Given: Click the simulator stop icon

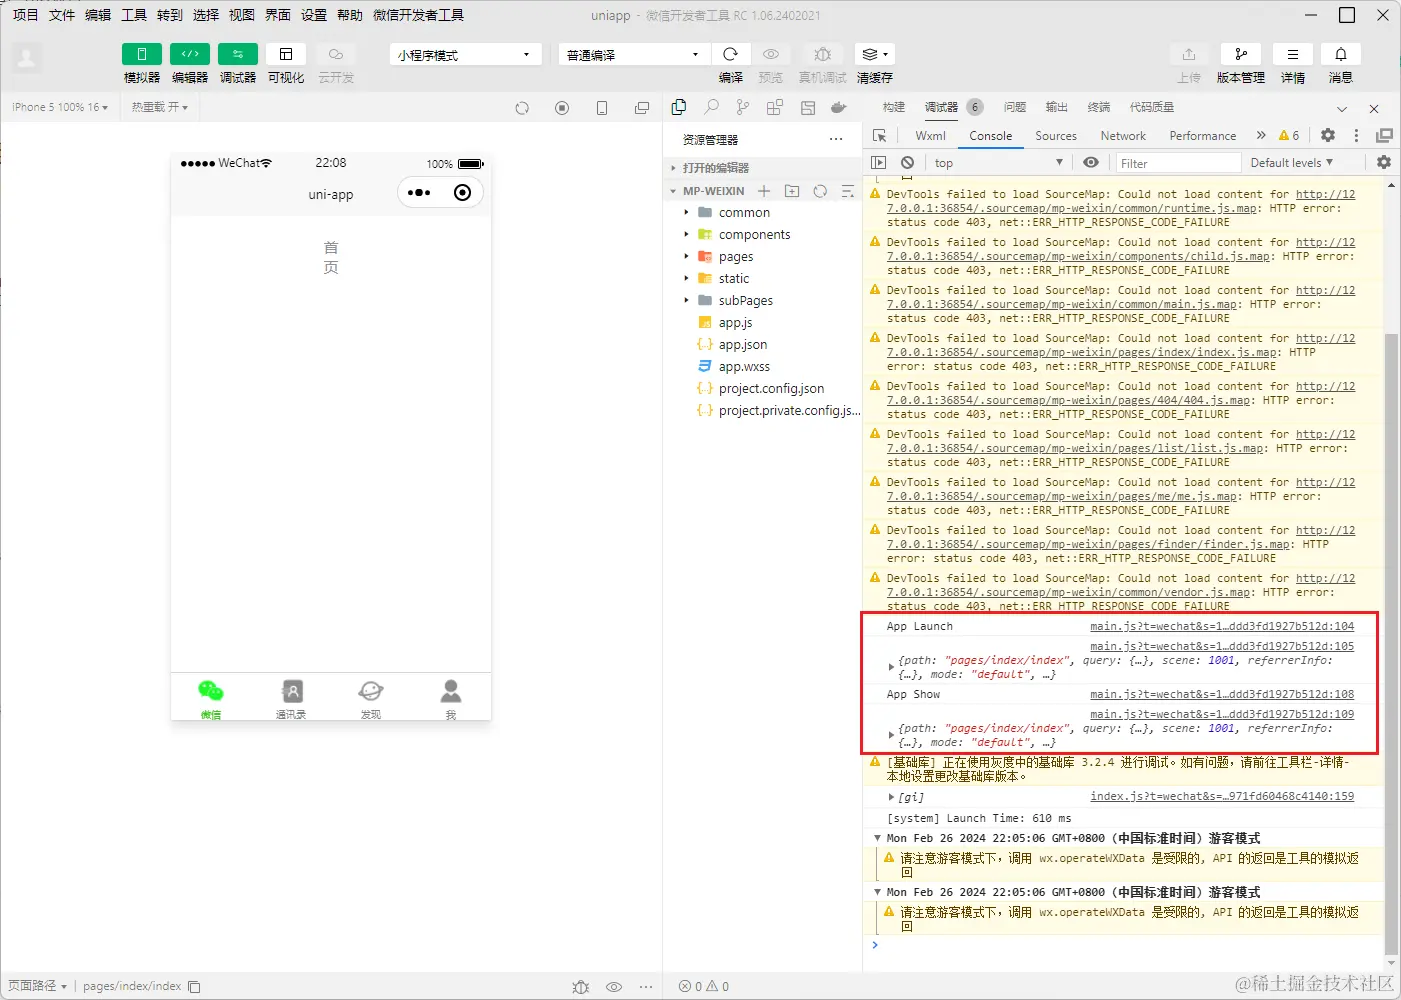Looking at the screenshot, I should pos(562,108).
